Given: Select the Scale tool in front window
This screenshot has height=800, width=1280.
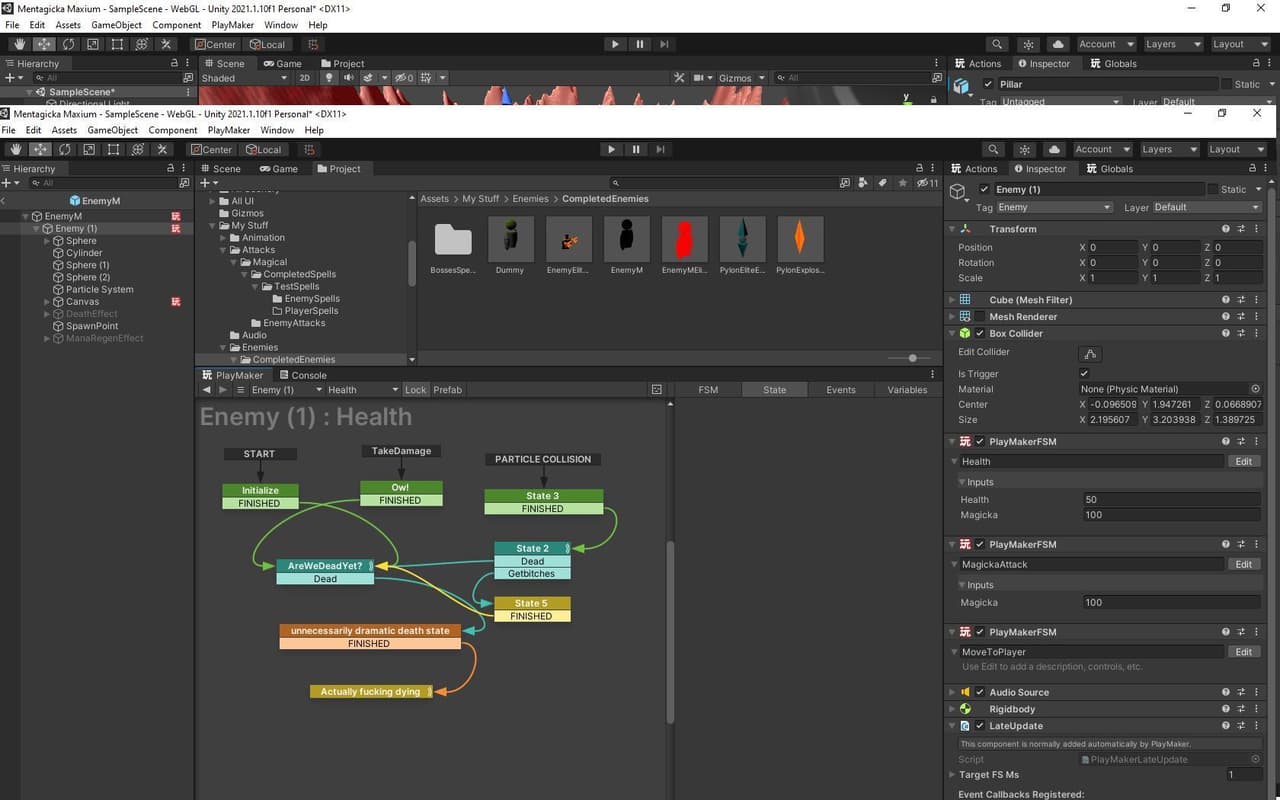Looking at the screenshot, I should tap(89, 149).
